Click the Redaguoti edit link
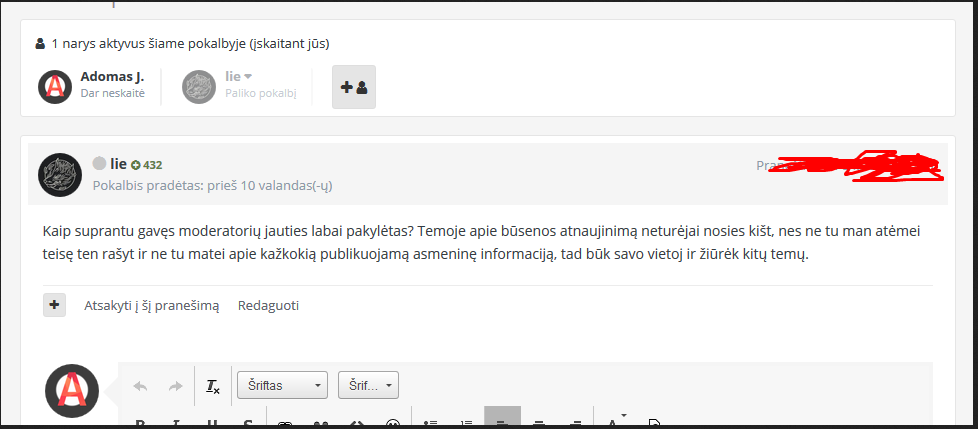The height and width of the screenshot is (429, 978). tap(268, 306)
